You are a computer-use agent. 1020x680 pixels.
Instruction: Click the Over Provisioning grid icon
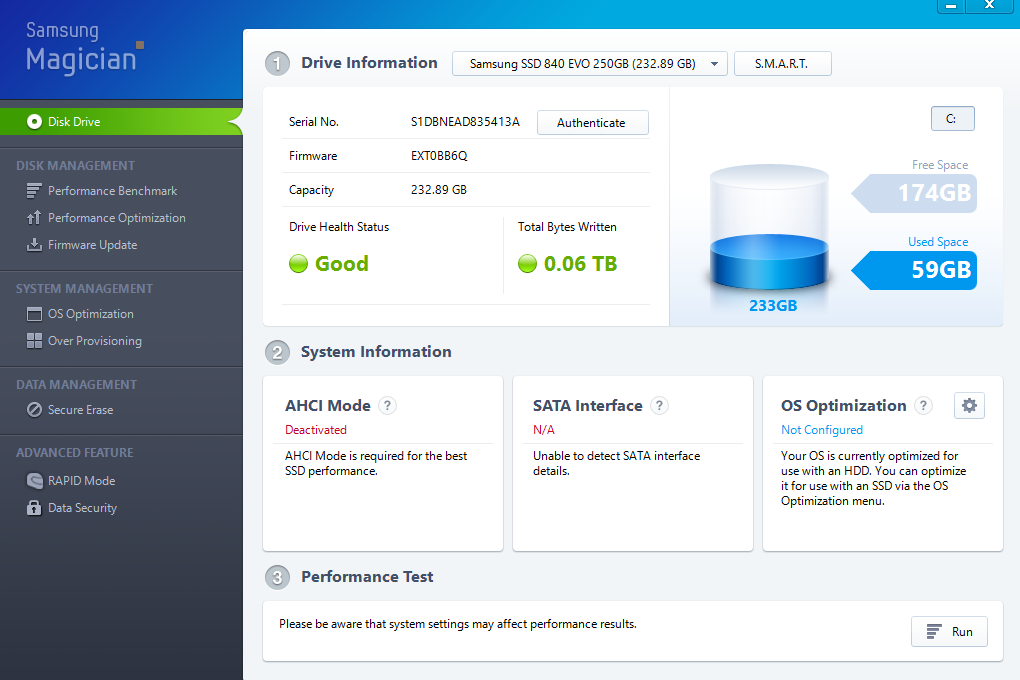tap(34, 341)
